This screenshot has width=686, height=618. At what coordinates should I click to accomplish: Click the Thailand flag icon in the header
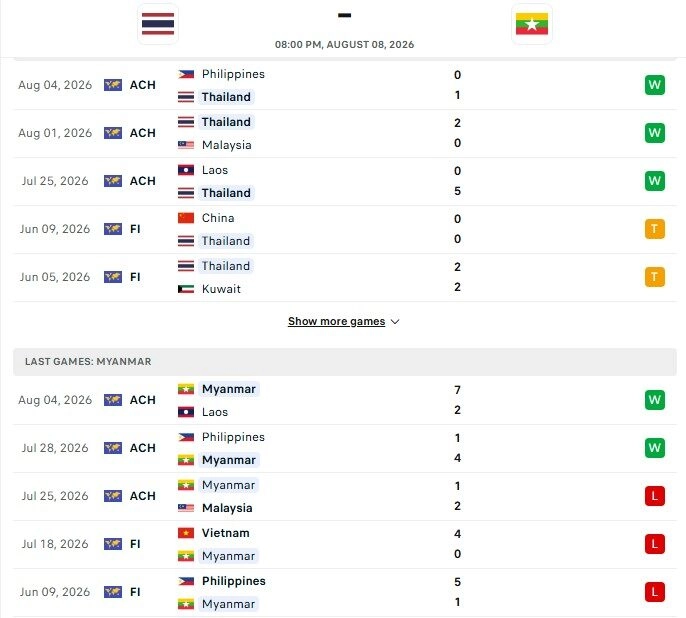[x=158, y=24]
